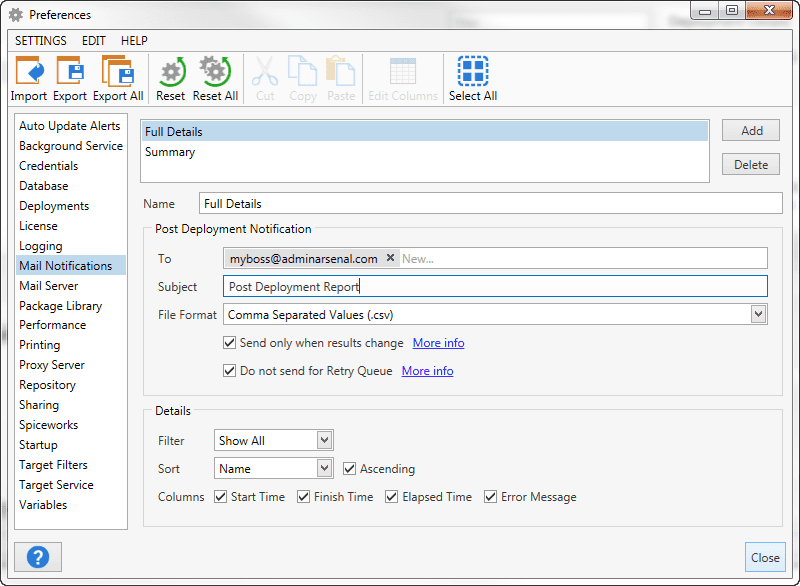Open the HELP menu
Image resolution: width=800 pixels, height=586 pixels.
134,41
